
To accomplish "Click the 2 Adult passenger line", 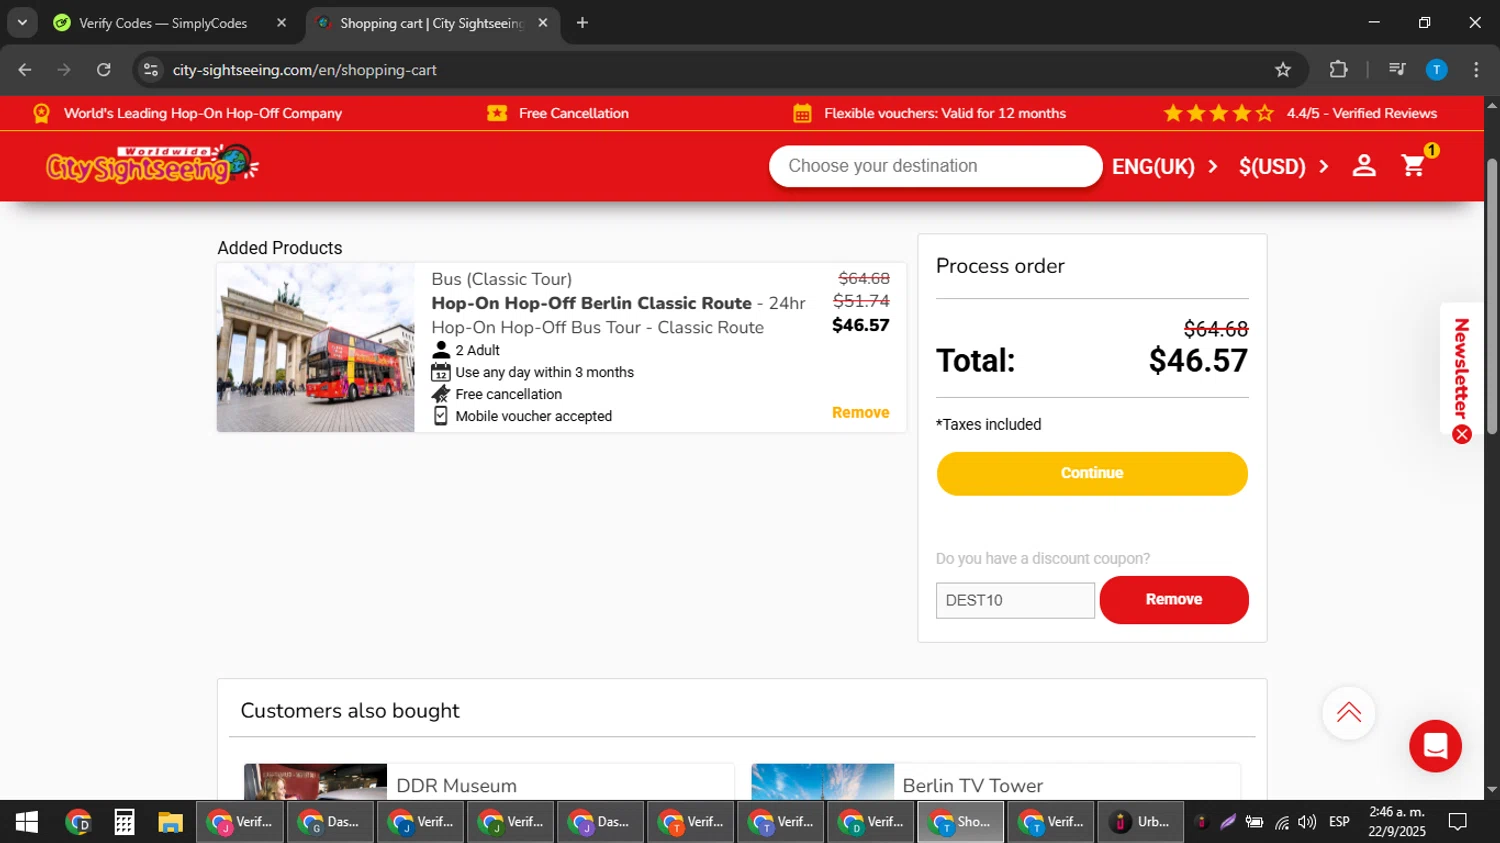I will [x=466, y=350].
